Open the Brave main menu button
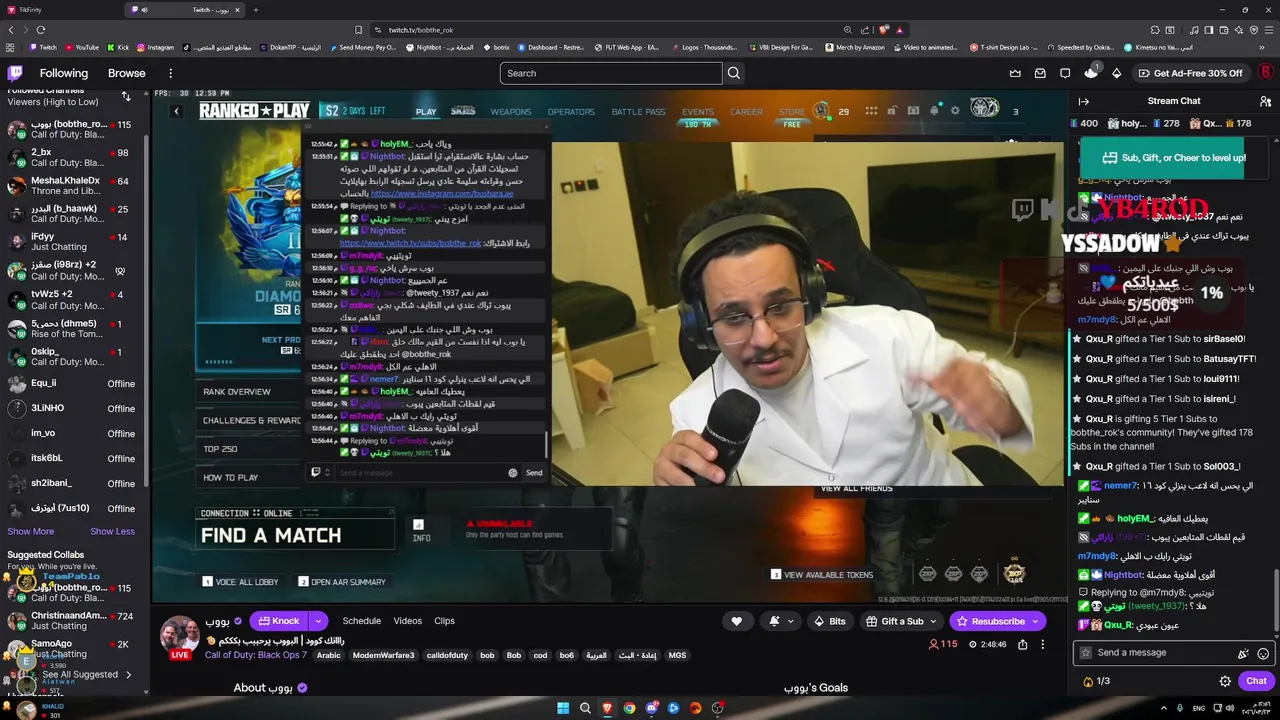 pyautogui.click(x=1267, y=30)
